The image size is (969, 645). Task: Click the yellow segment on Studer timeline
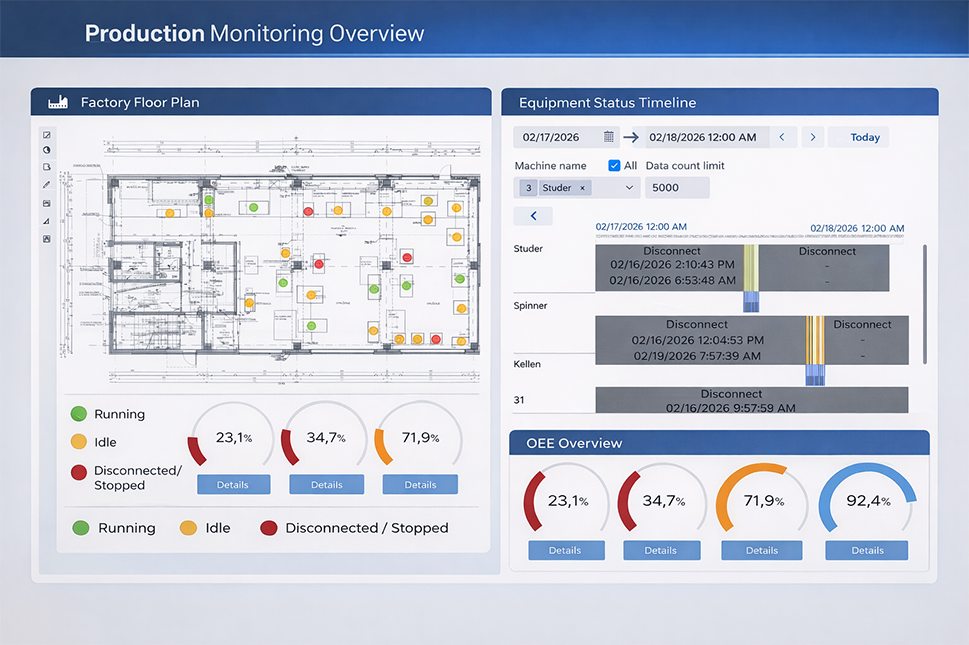click(x=750, y=267)
